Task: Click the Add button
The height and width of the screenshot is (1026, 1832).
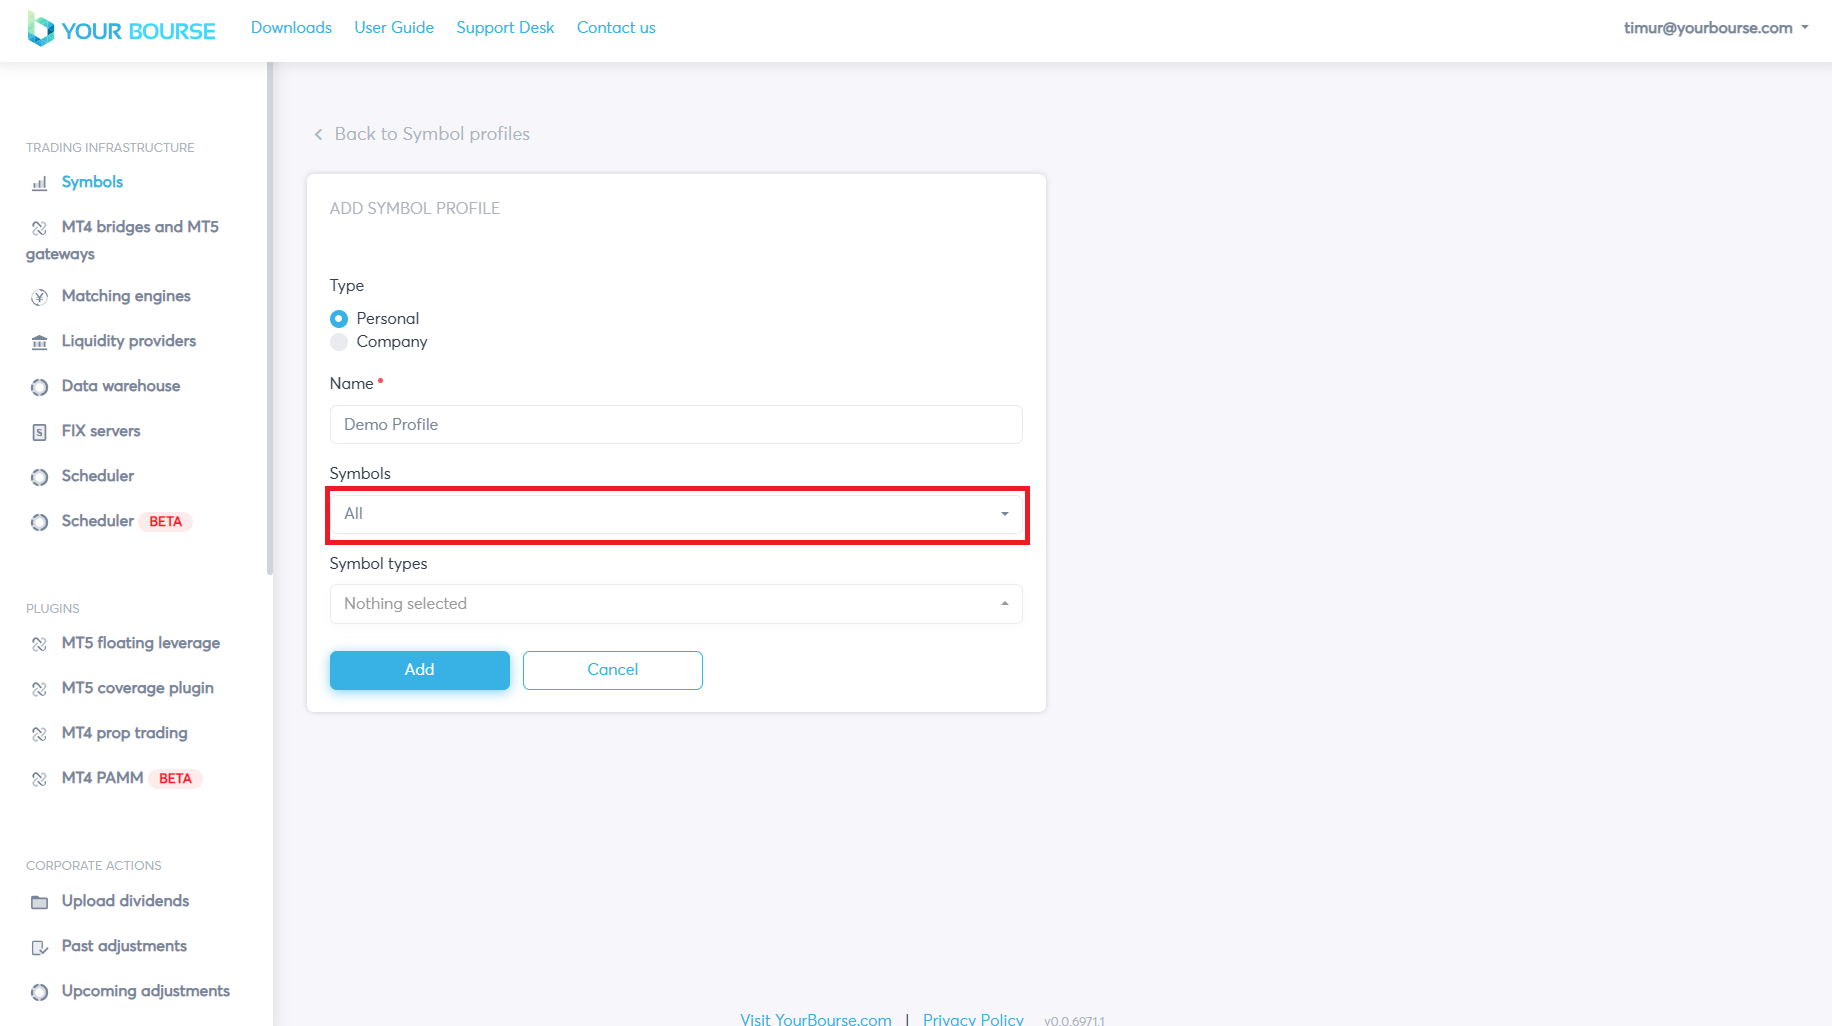Action: pos(420,670)
